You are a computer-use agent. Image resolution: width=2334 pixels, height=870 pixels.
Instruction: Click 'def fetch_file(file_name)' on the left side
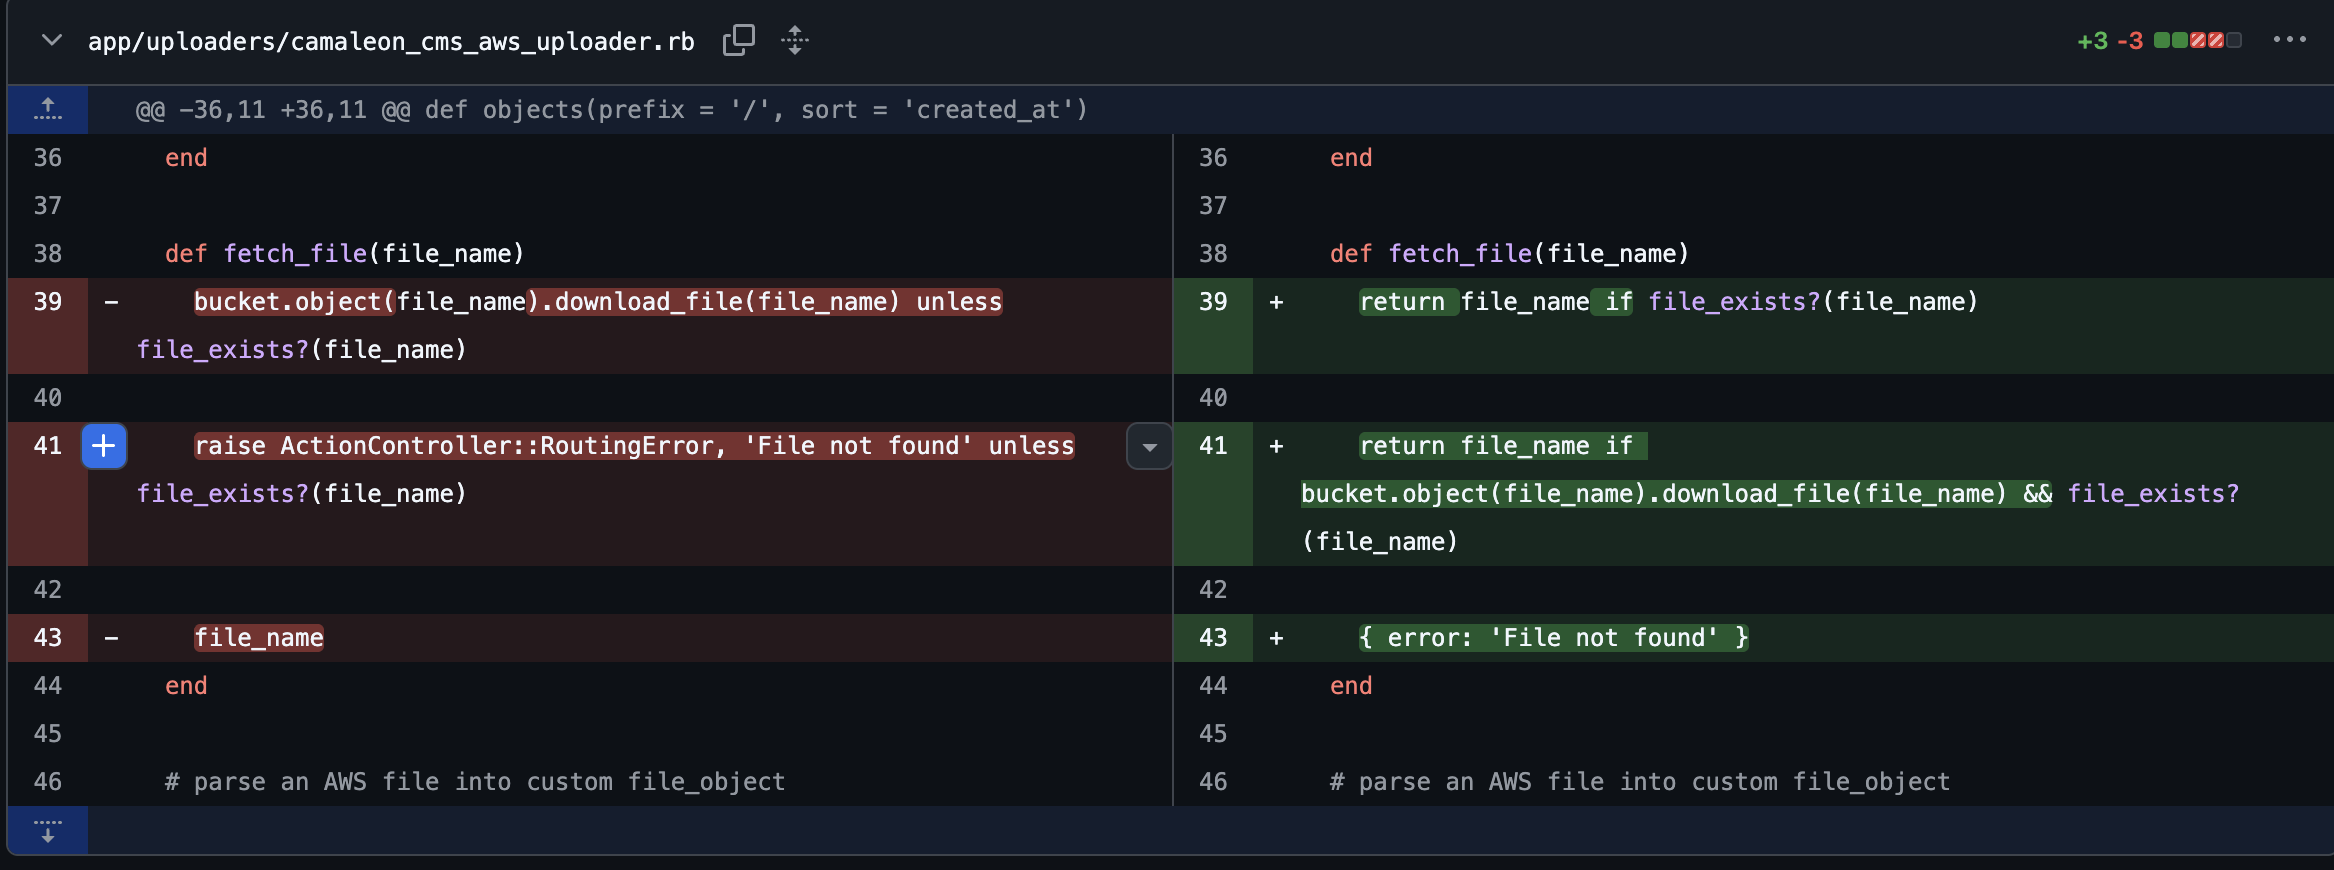click(345, 254)
